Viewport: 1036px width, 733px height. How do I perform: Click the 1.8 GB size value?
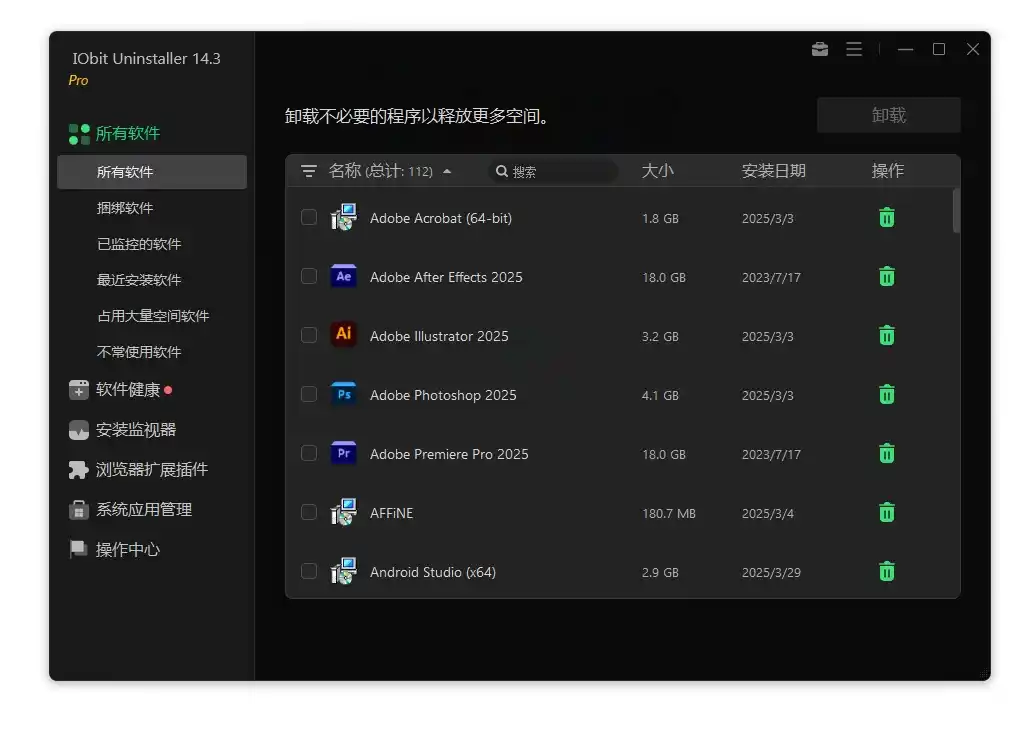tap(660, 219)
